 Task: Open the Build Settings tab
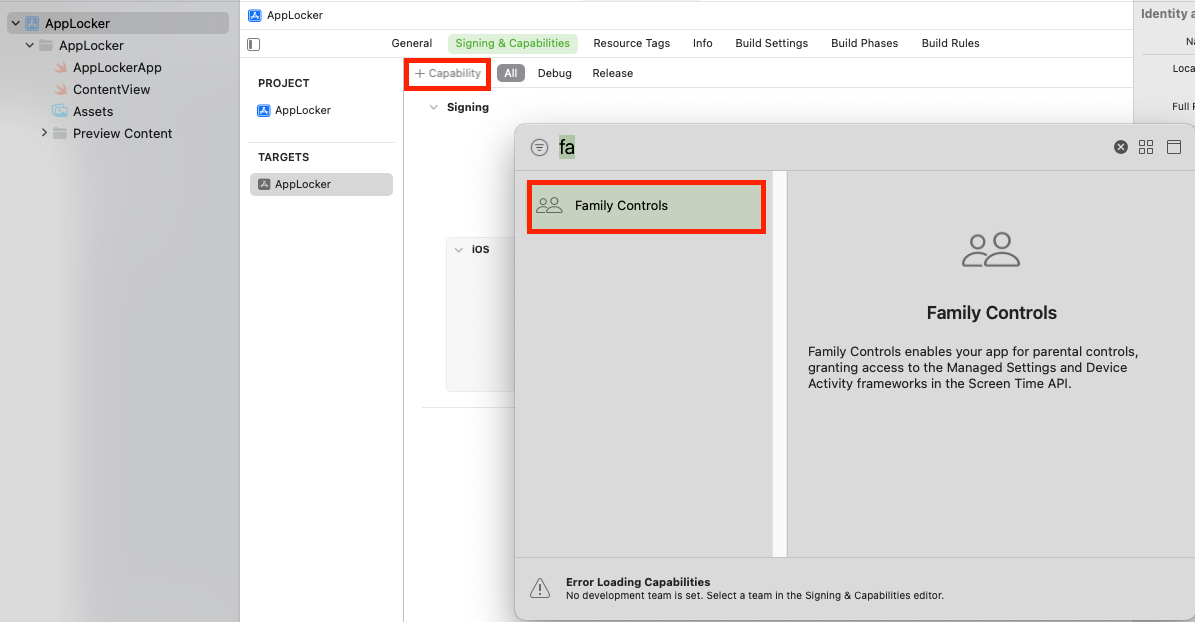coord(771,43)
